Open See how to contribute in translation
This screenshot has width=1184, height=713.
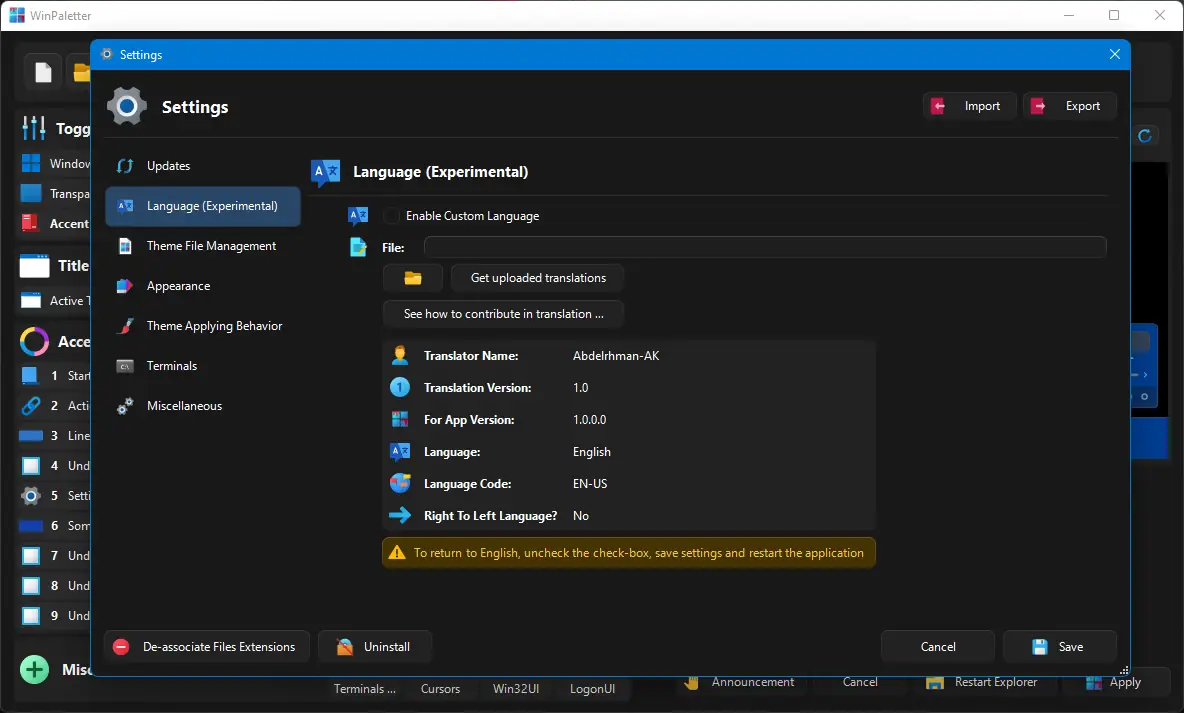503,313
